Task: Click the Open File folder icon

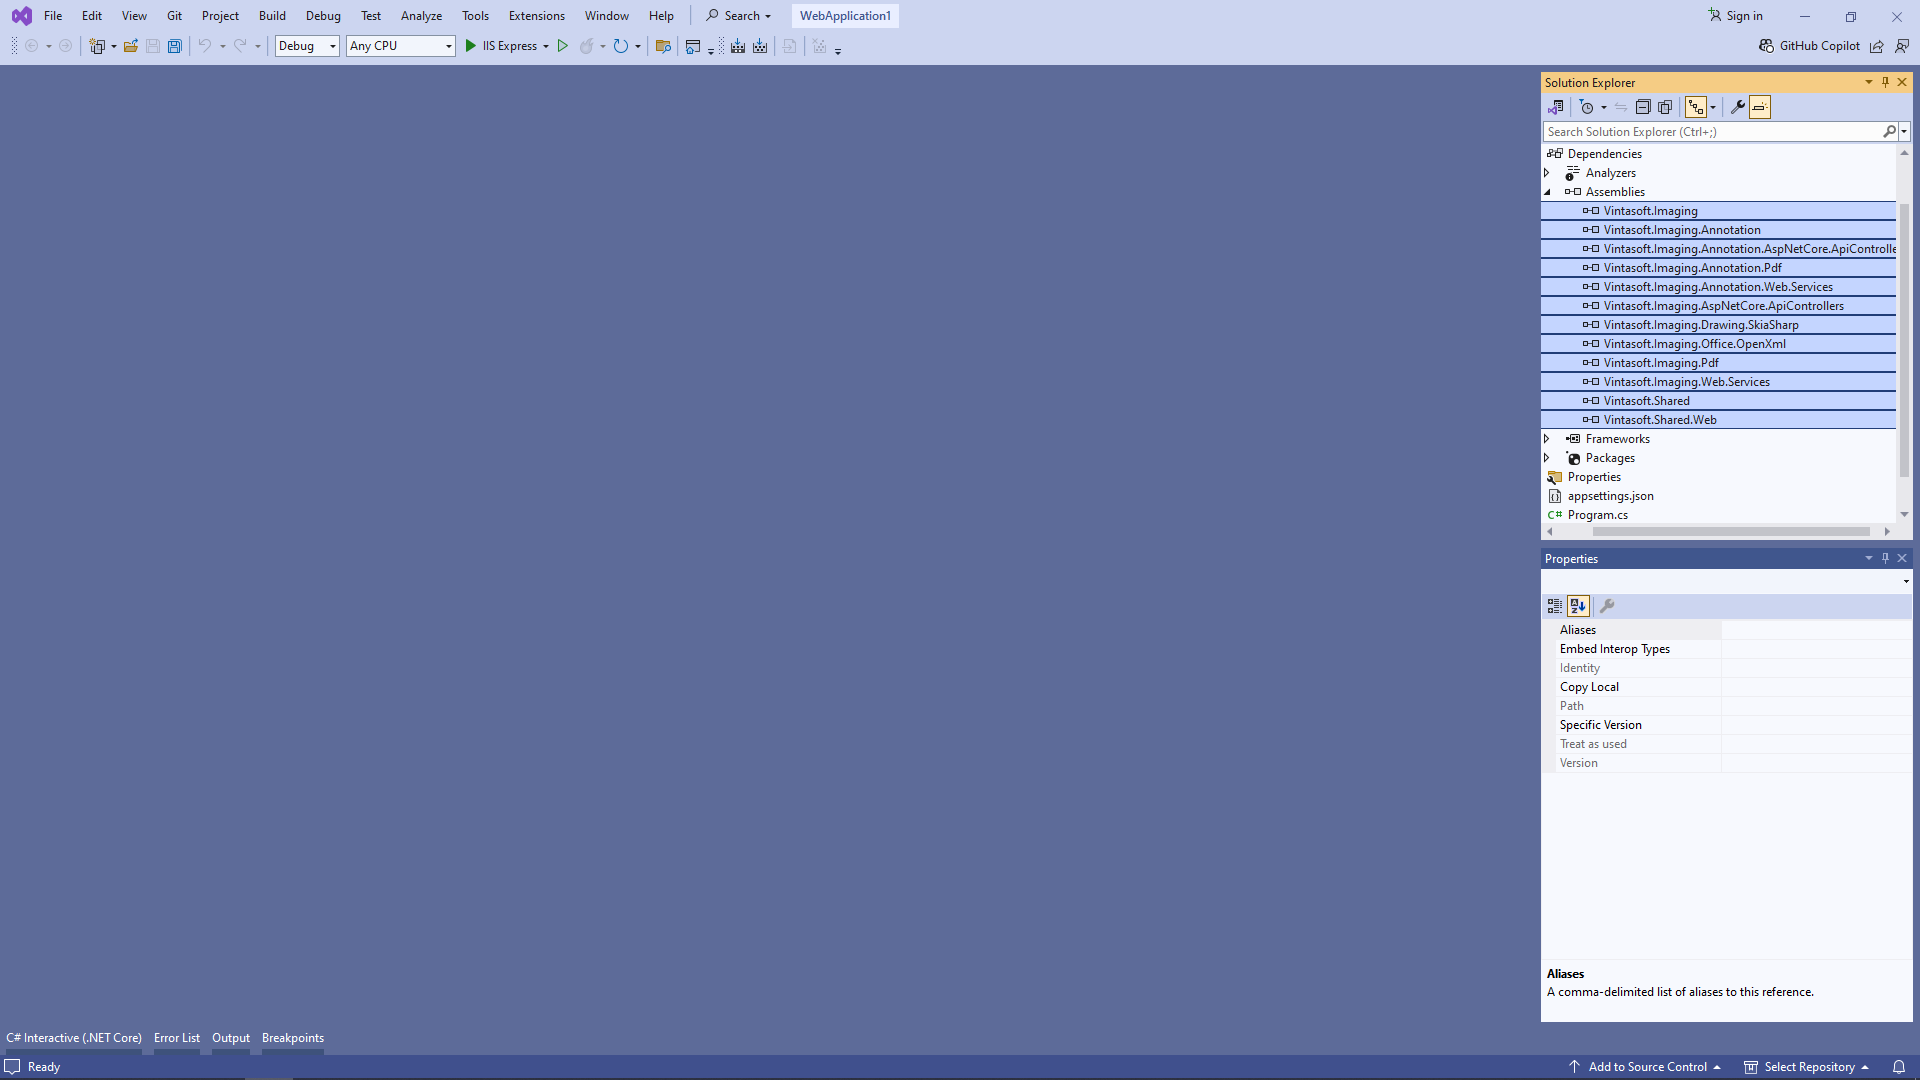Action: pos(131,46)
